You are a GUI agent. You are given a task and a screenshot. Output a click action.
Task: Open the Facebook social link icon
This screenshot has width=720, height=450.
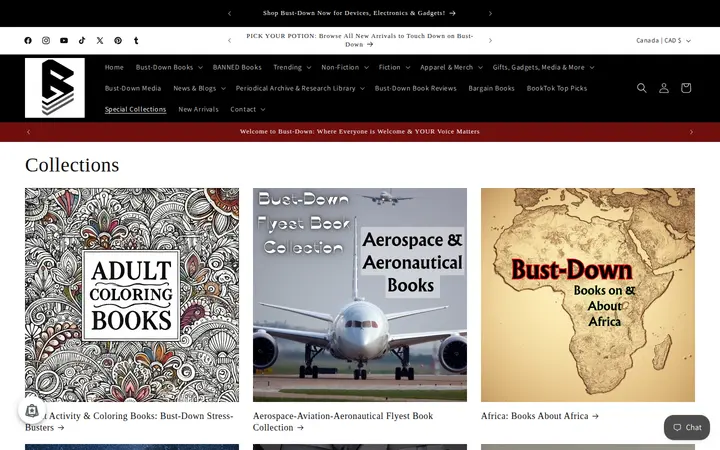[x=28, y=40]
